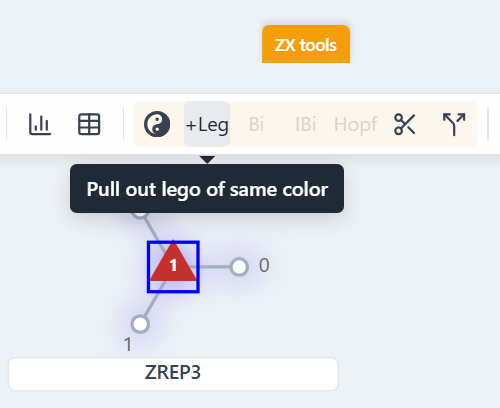Click the 0 label beside the right leg
Screen dimensions: 500x408
[264, 266]
